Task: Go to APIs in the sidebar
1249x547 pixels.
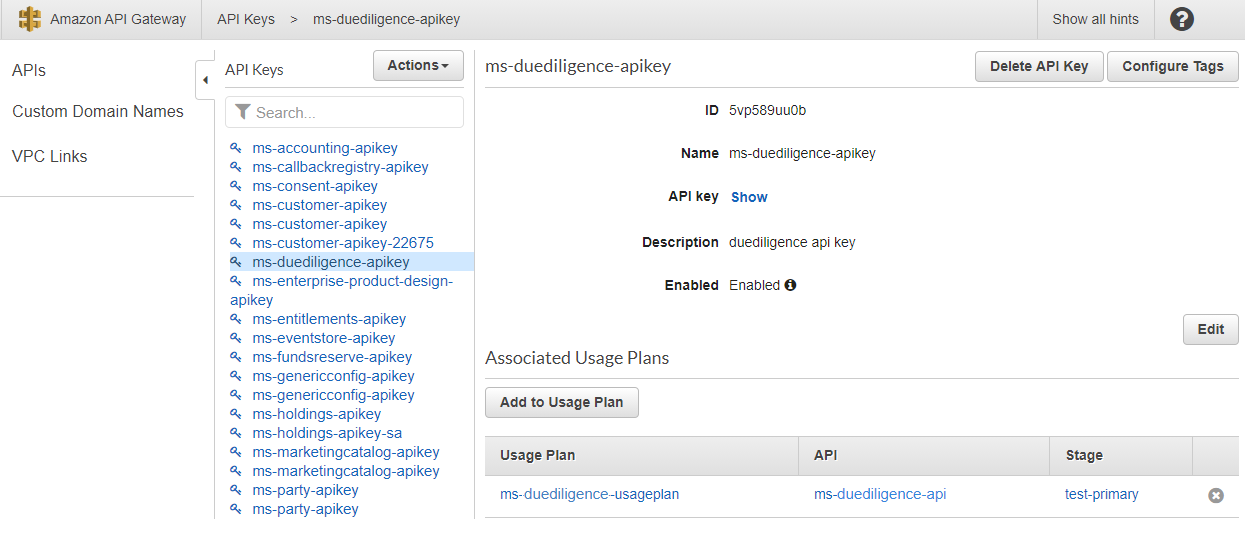Action: click(x=29, y=71)
